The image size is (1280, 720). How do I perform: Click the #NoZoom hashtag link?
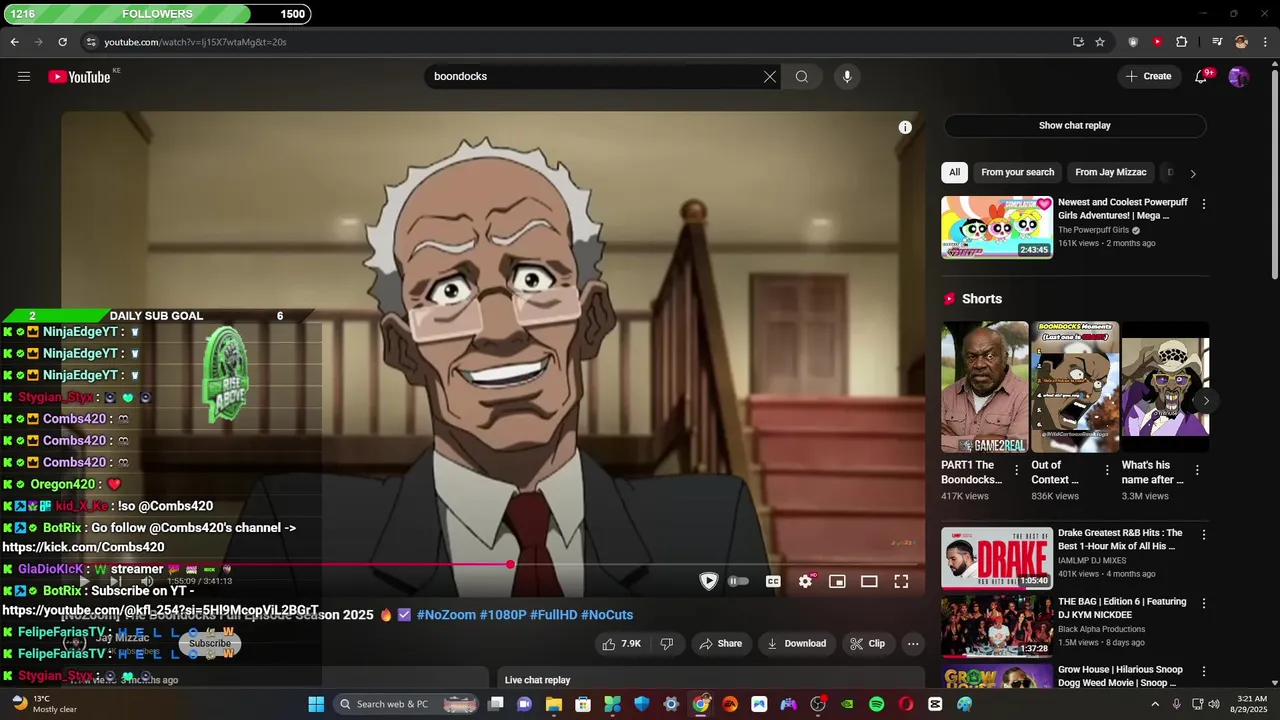coord(445,615)
